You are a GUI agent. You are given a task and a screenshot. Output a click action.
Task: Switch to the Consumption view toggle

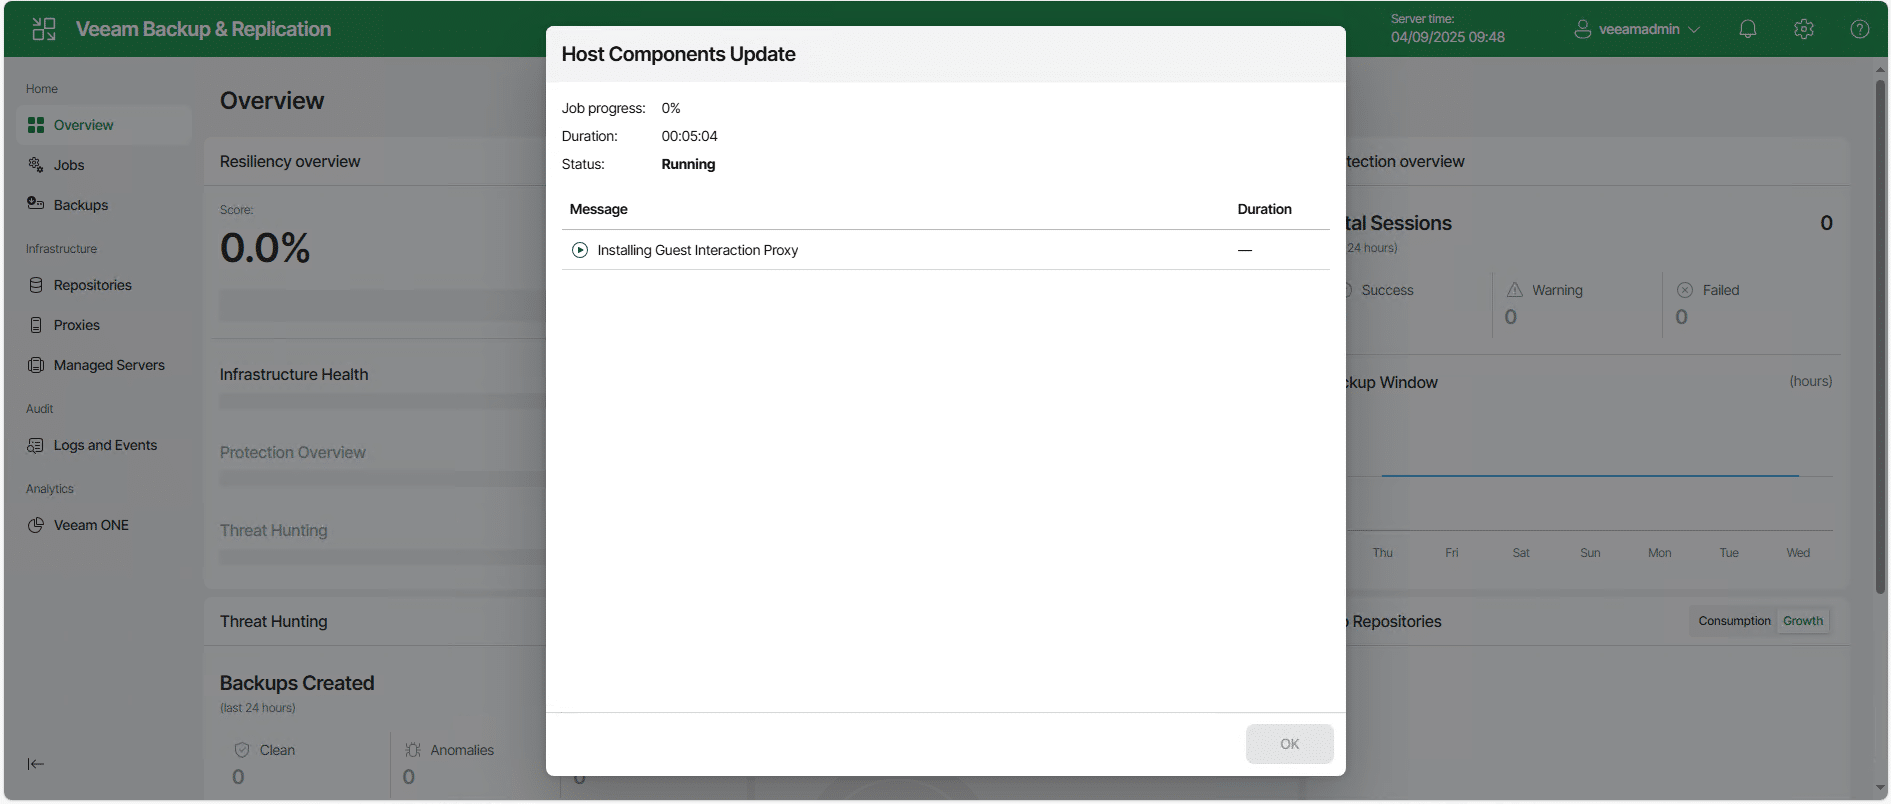click(1734, 621)
